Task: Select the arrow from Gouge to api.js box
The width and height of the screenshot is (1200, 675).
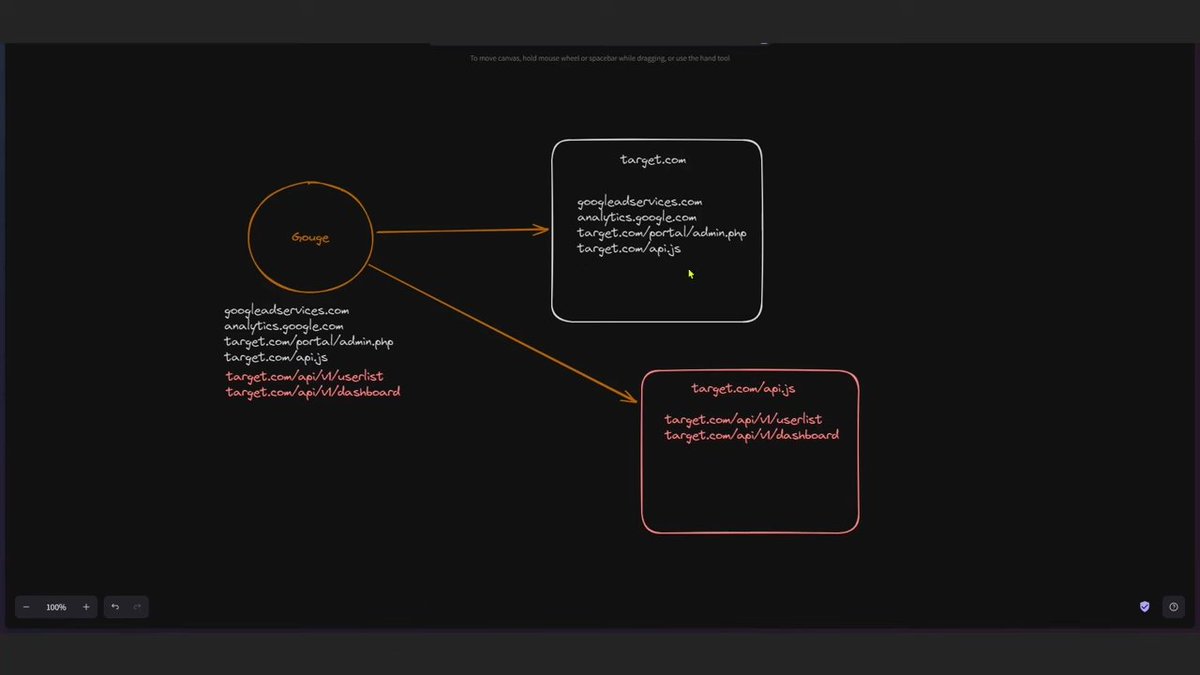Action: pos(503,334)
